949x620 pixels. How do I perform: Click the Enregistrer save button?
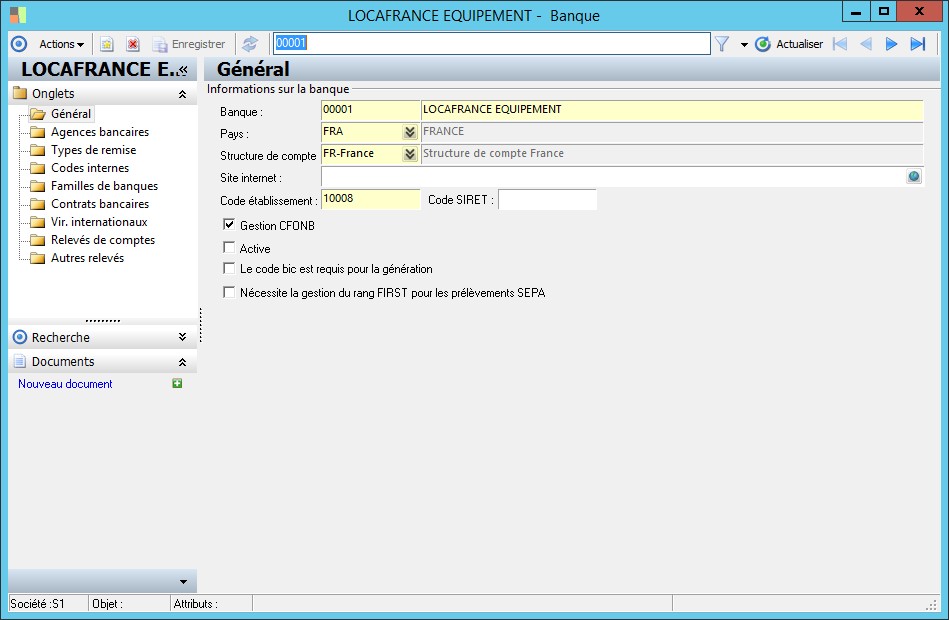(x=189, y=44)
